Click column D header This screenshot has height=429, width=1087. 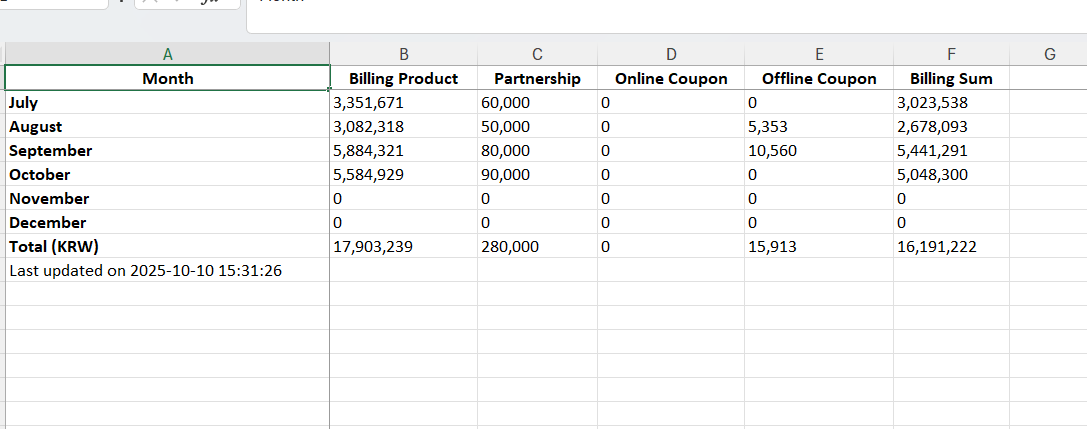click(670, 54)
